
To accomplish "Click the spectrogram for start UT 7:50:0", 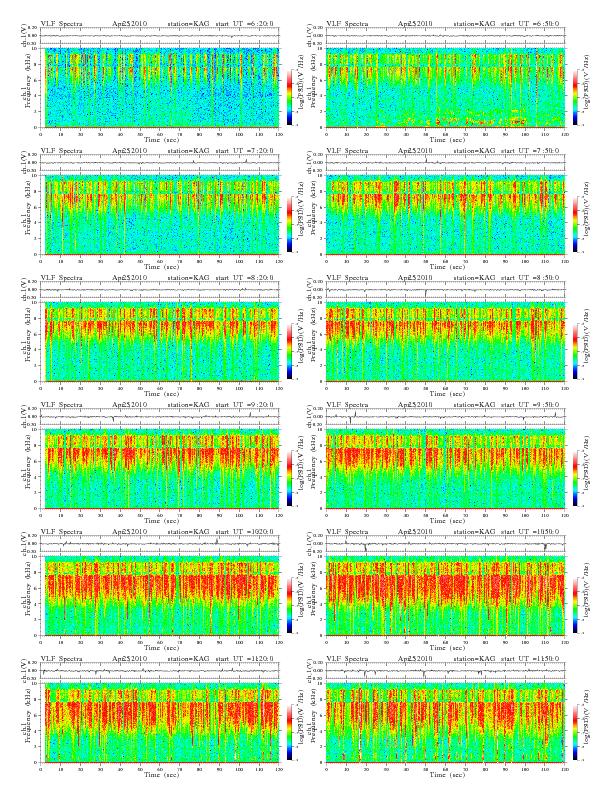I will point(445,215).
